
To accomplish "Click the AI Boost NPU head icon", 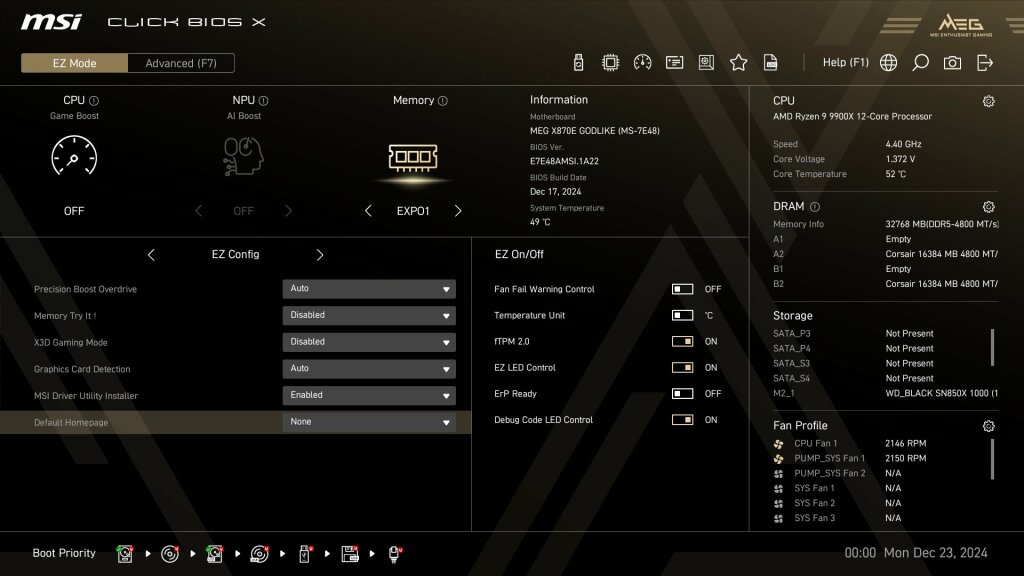I will tap(243, 156).
